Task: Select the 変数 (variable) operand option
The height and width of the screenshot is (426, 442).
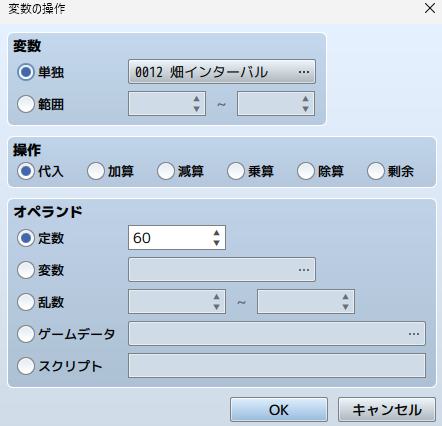Action: [x=26, y=270]
